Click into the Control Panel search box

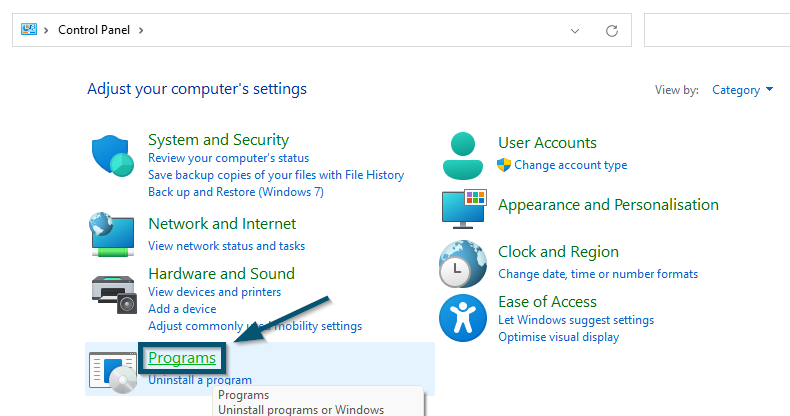pyautogui.click(x=717, y=30)
